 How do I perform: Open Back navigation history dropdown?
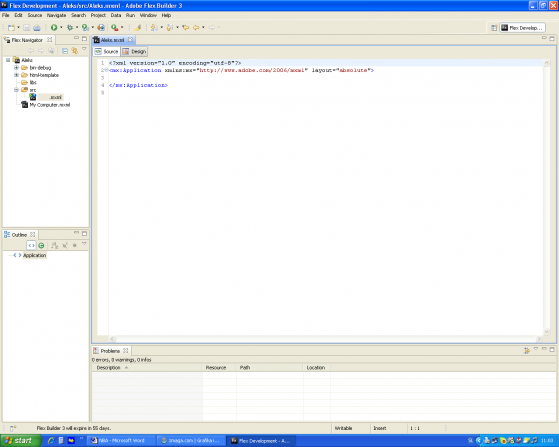point(203,27)
